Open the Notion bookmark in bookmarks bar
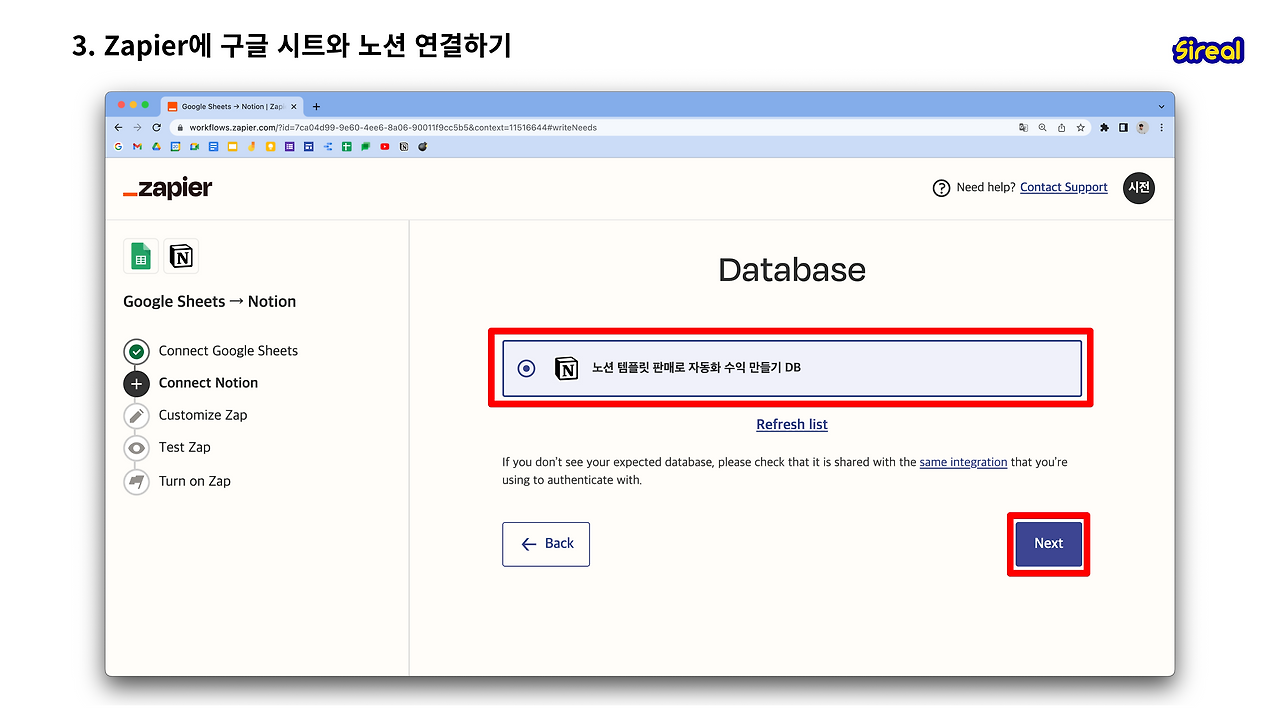This screenshot has height=720, width=1280. coord(404,147)
